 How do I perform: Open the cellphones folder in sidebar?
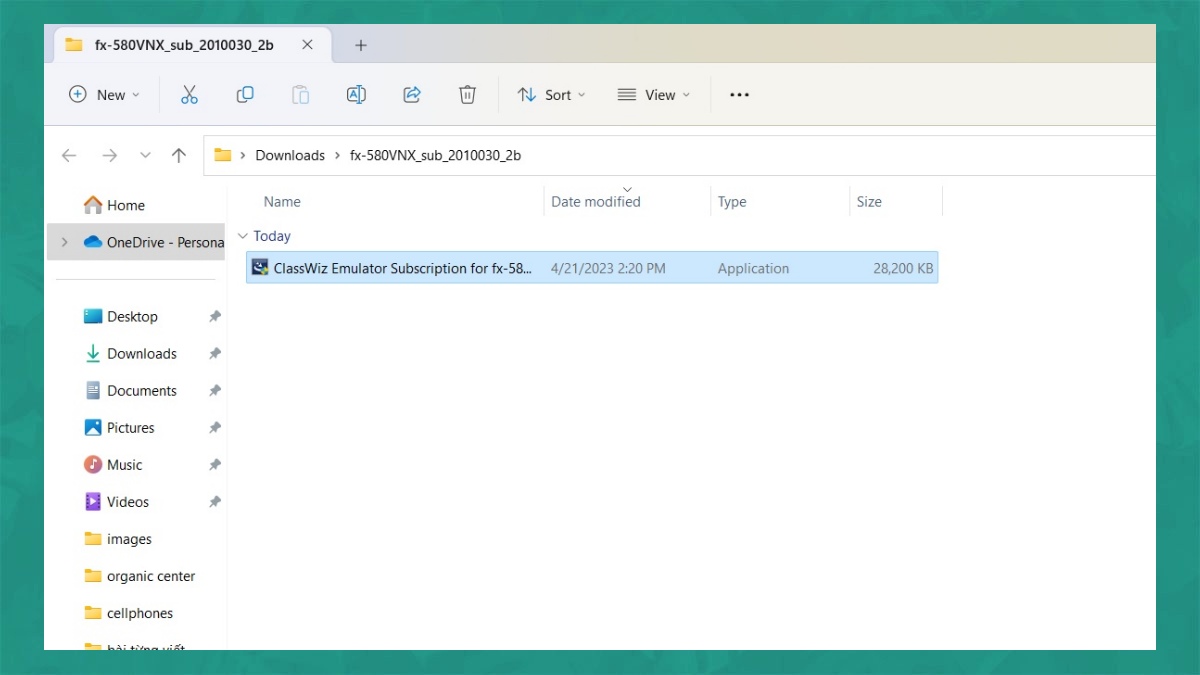140,613
